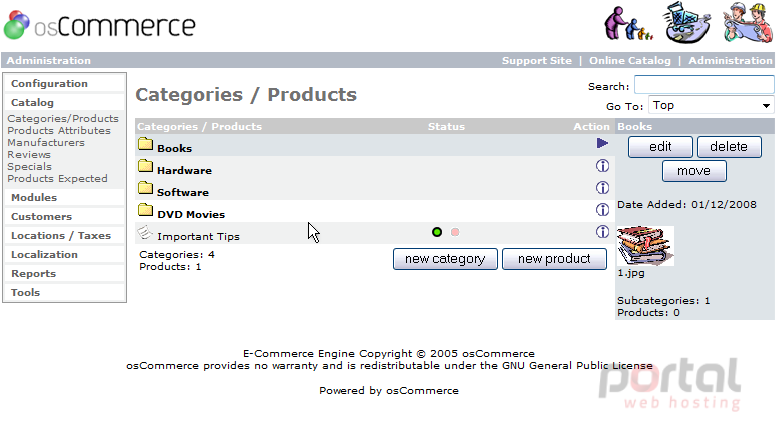Open the Books folder icon
Viewport: 776px width, 422px height.
coord(146,144)
